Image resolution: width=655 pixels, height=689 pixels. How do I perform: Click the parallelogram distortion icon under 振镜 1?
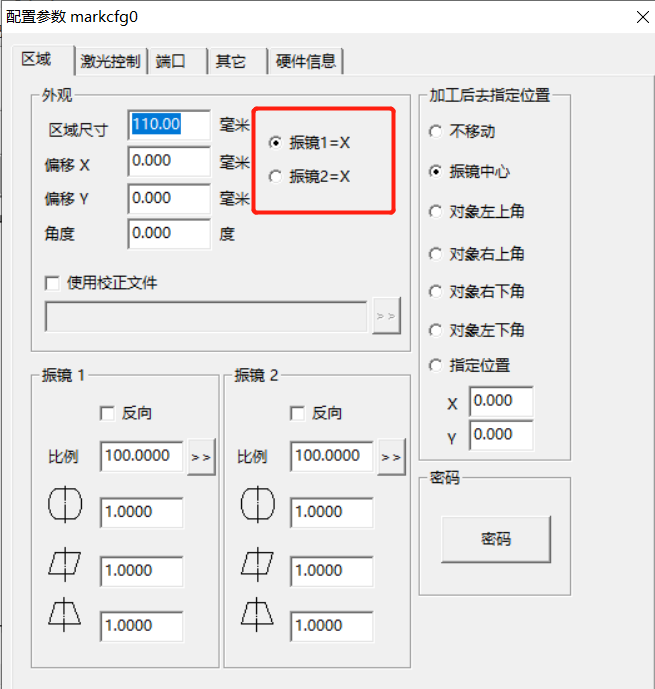[65, 567]
